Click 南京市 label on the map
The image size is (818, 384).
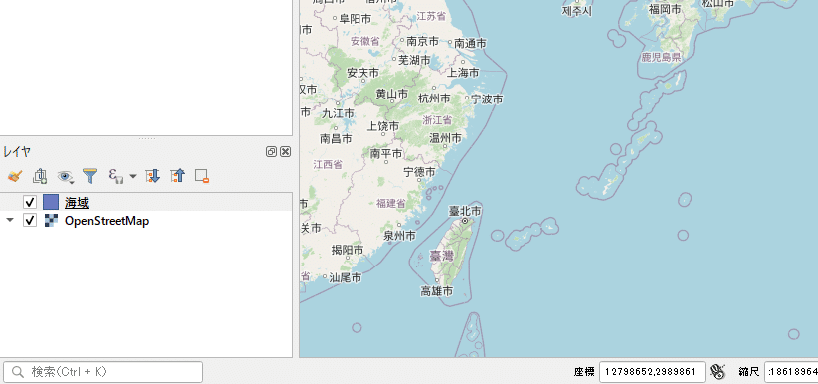coord(423,41)
